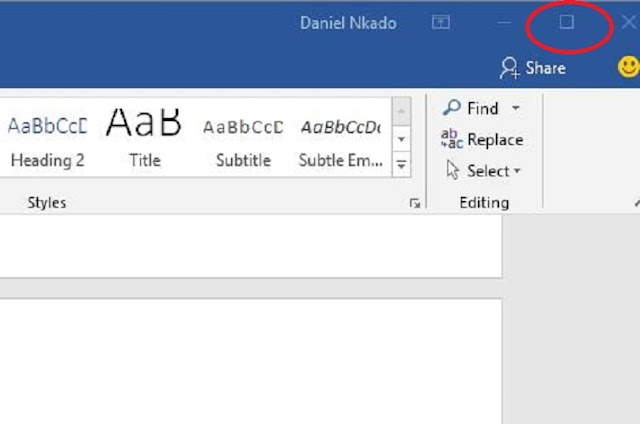This screenshot has height=424, width=640.
Task: Click the Share button label
Action: [545, 68]
